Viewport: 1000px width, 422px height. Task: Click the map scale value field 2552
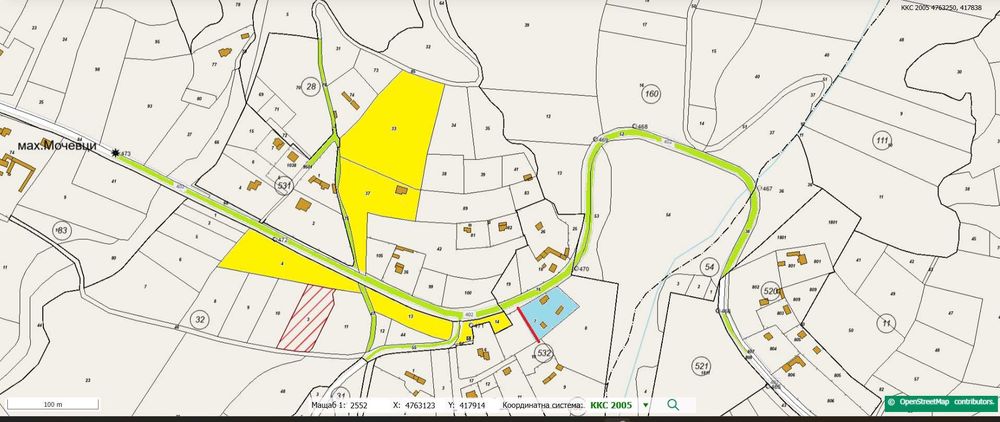point(358,405)
